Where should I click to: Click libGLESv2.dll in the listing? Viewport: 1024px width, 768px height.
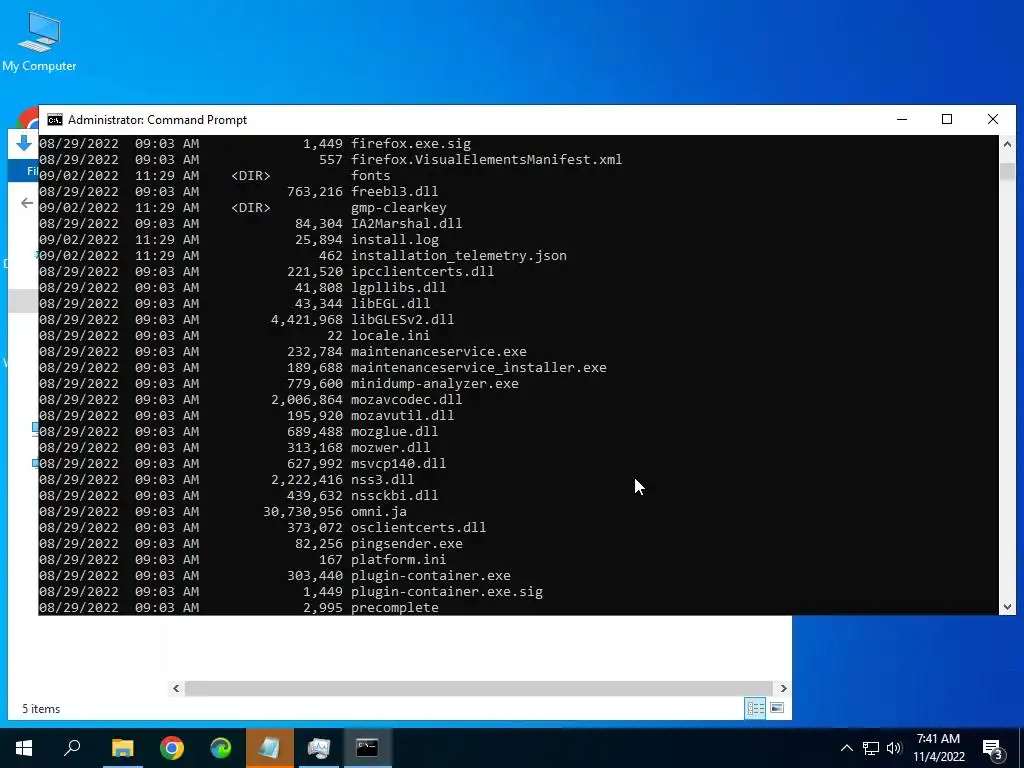[402, 319]
